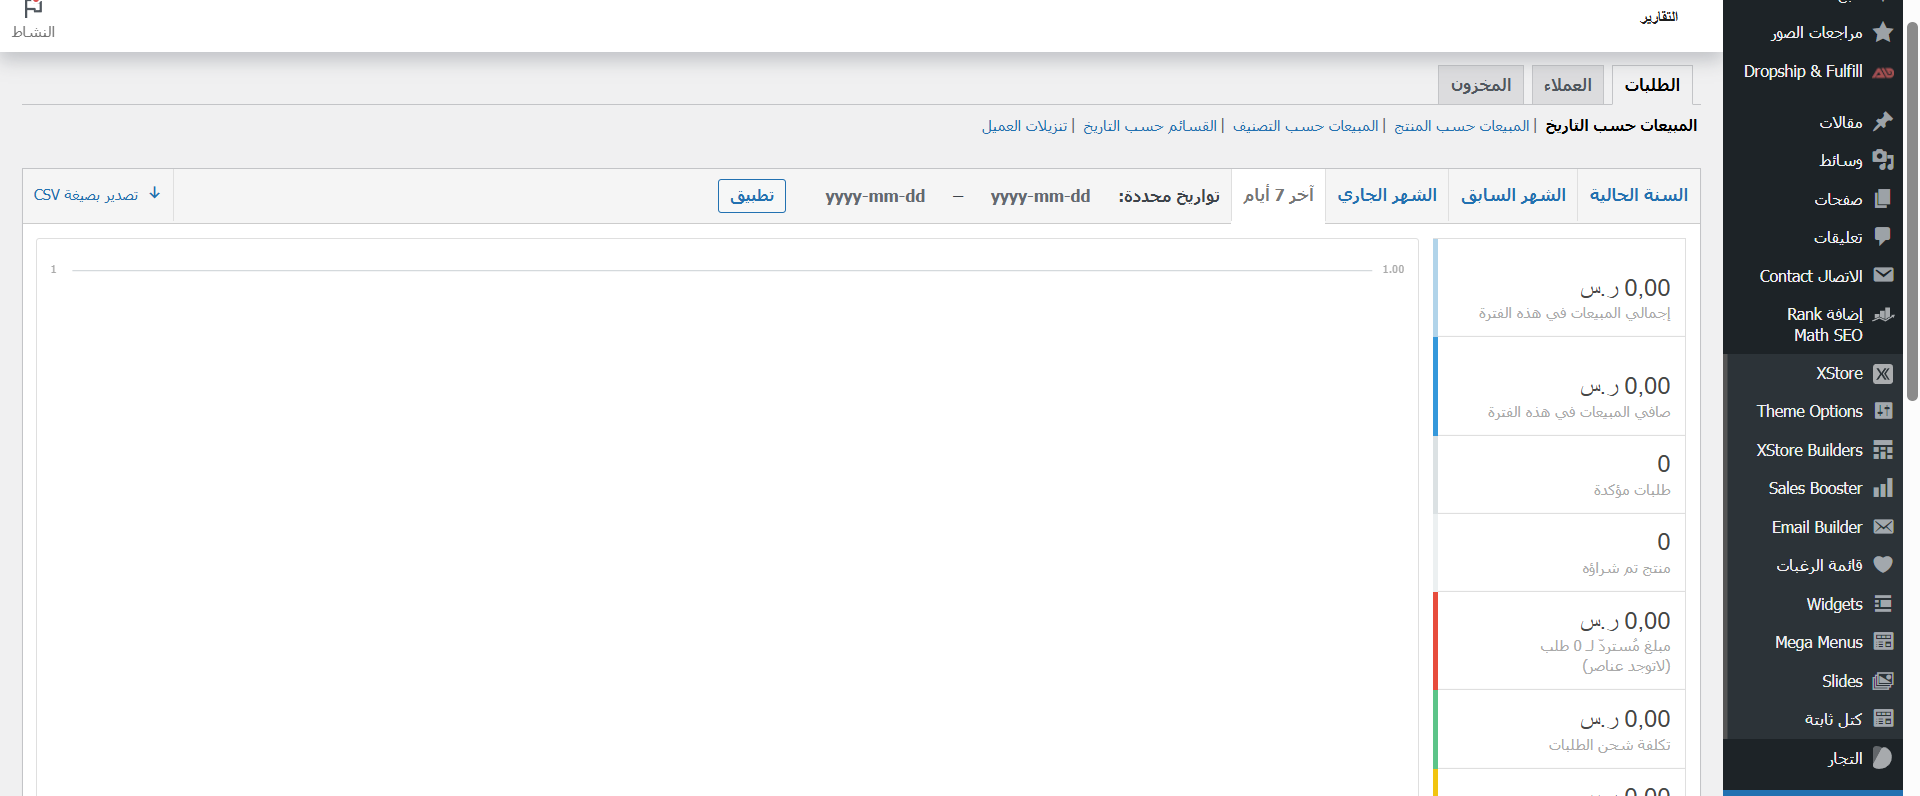Open the وسائط sidebar menu
Image resolution: width=1920 pixels, height=796 pixels.
pyautogui.click(x=1813, y=160)
